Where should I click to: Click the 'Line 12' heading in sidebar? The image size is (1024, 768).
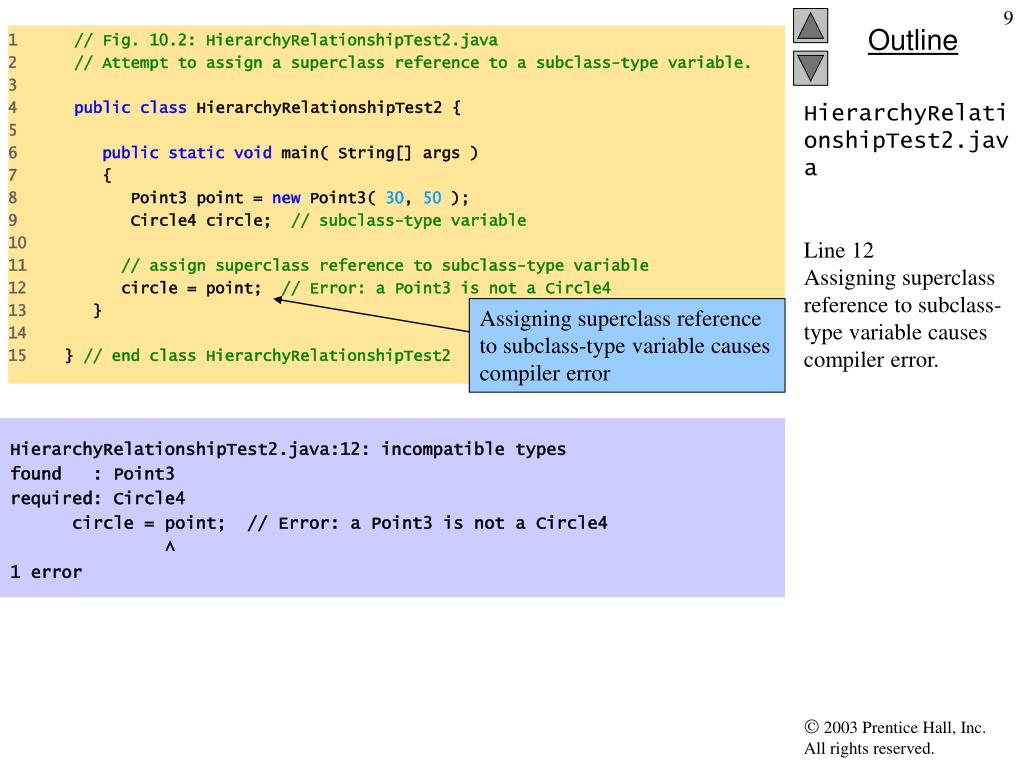(x=838, y=251)
